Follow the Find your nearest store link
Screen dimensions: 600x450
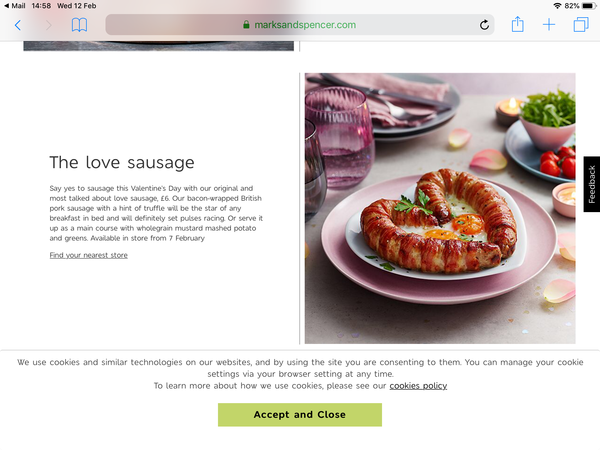click(88, 255)
